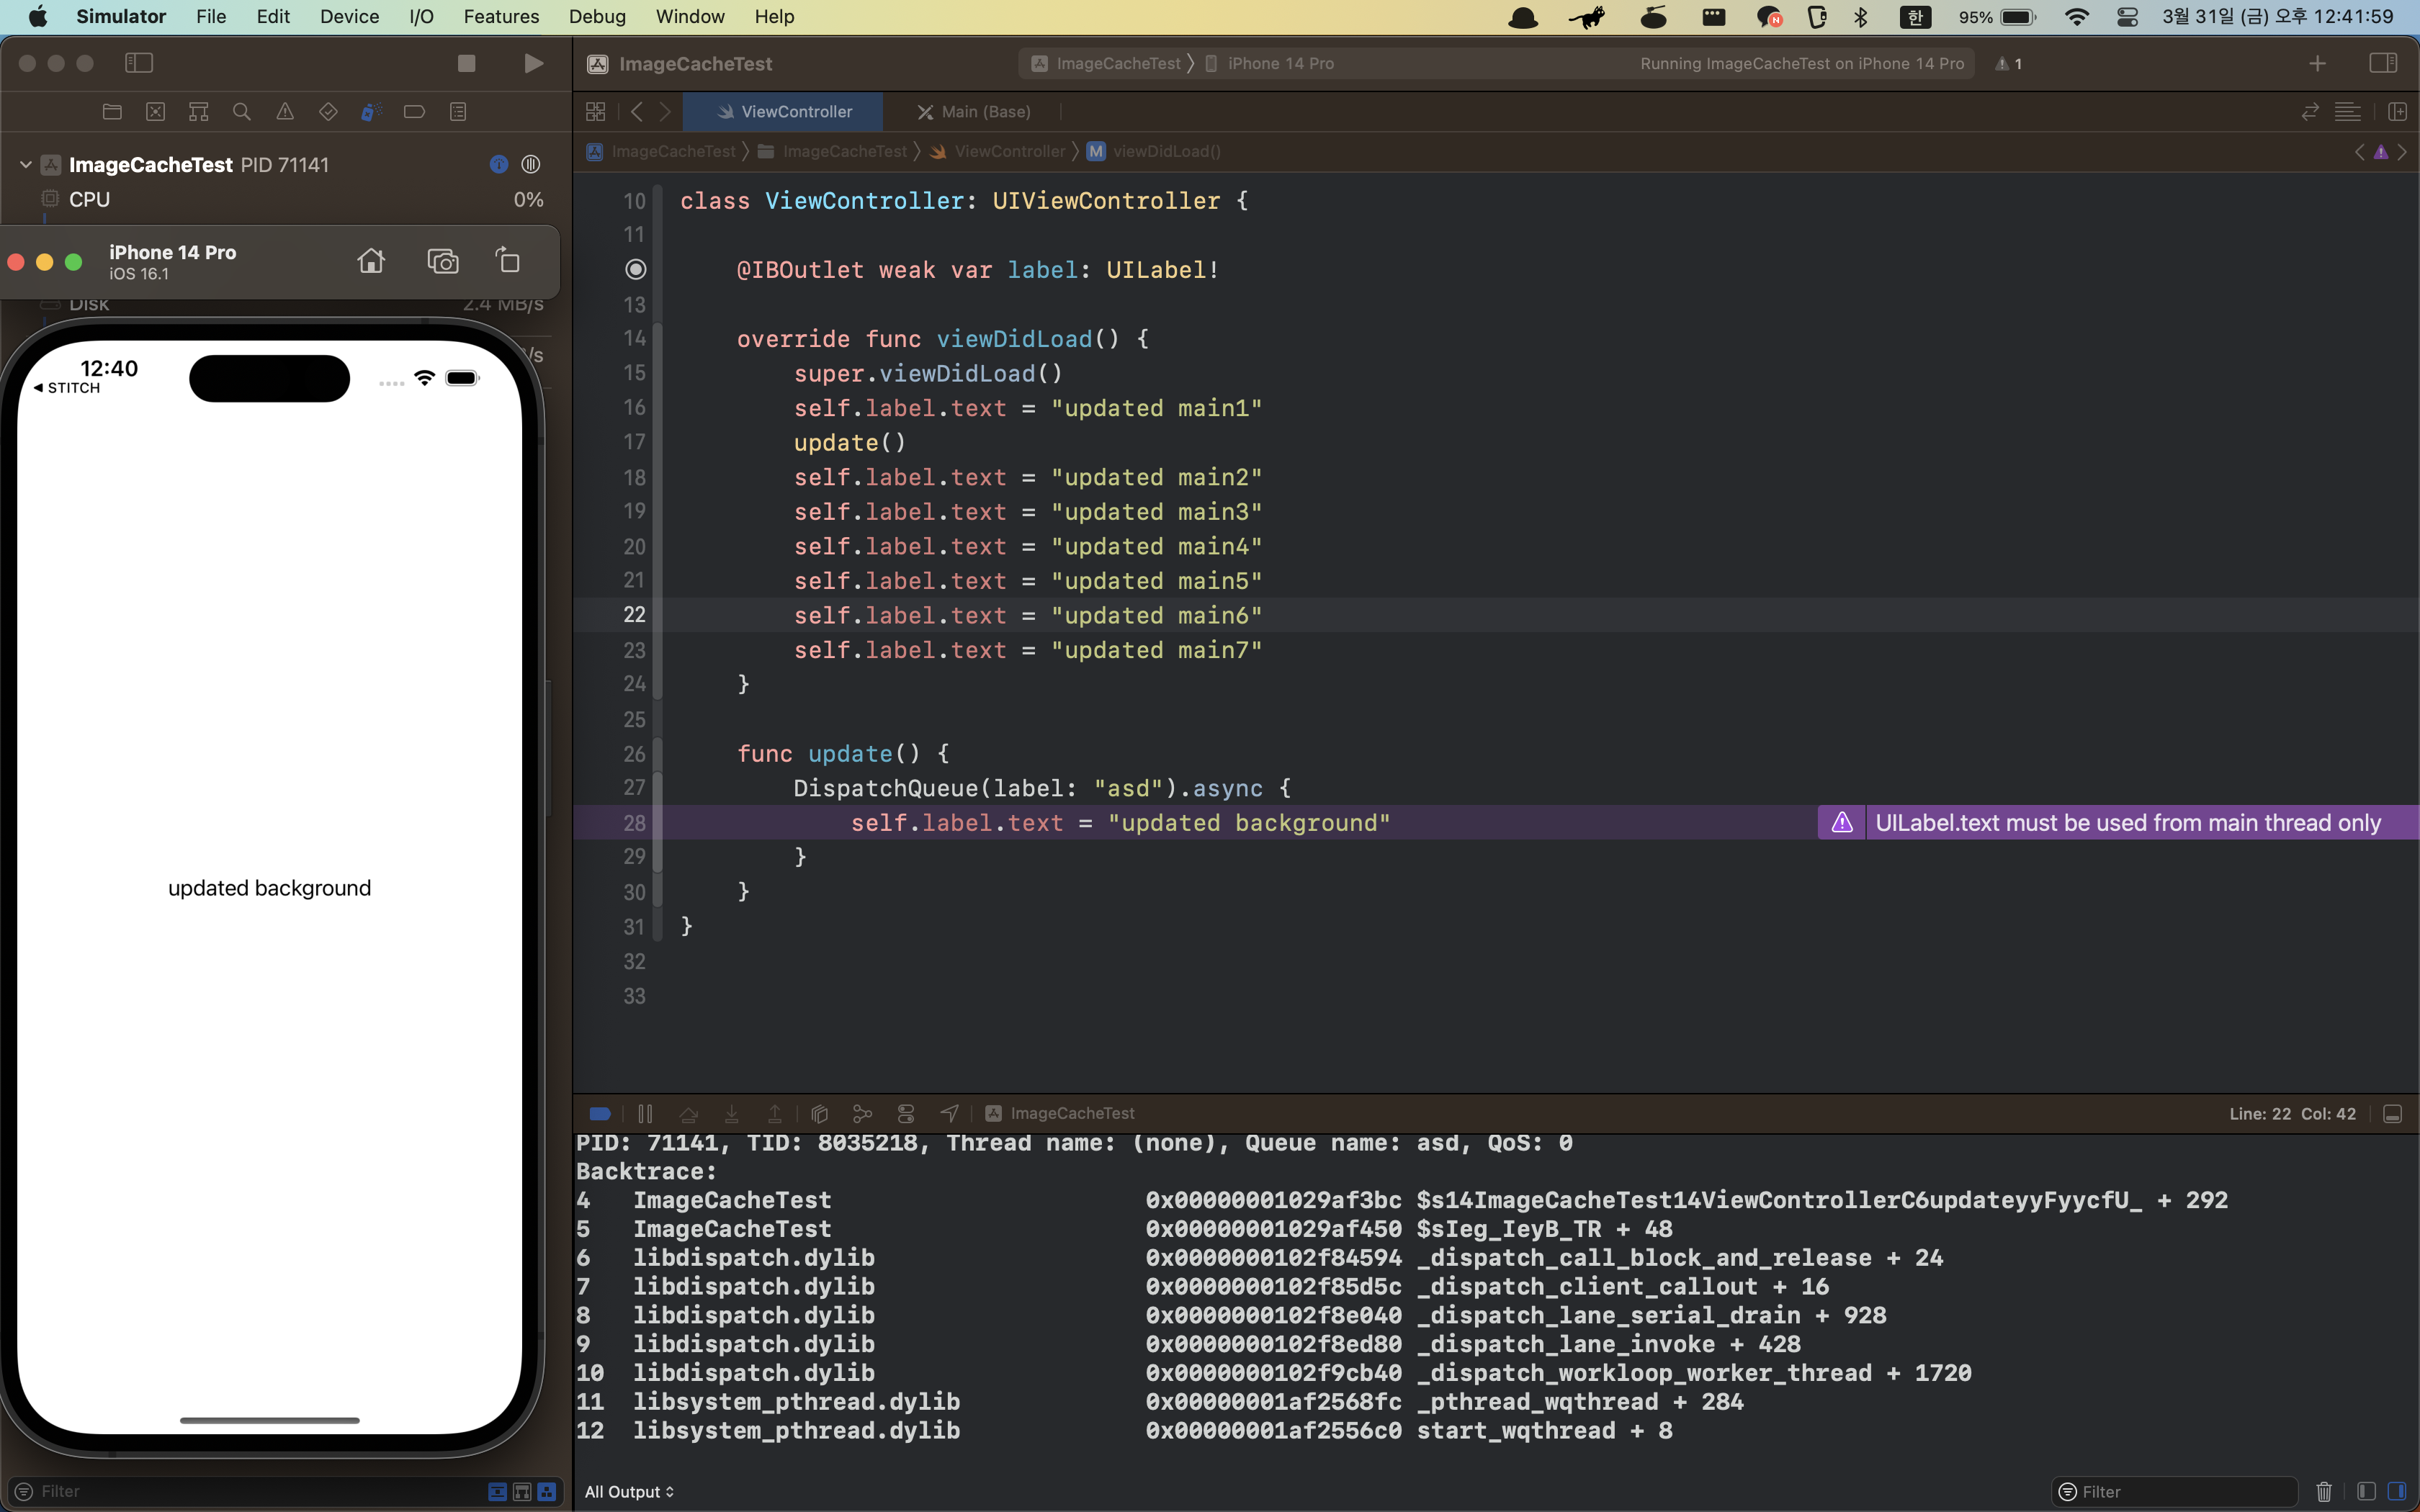Stop the running ImageCacheTest app
This screenshot has height=1512, width=2420.
466,63
